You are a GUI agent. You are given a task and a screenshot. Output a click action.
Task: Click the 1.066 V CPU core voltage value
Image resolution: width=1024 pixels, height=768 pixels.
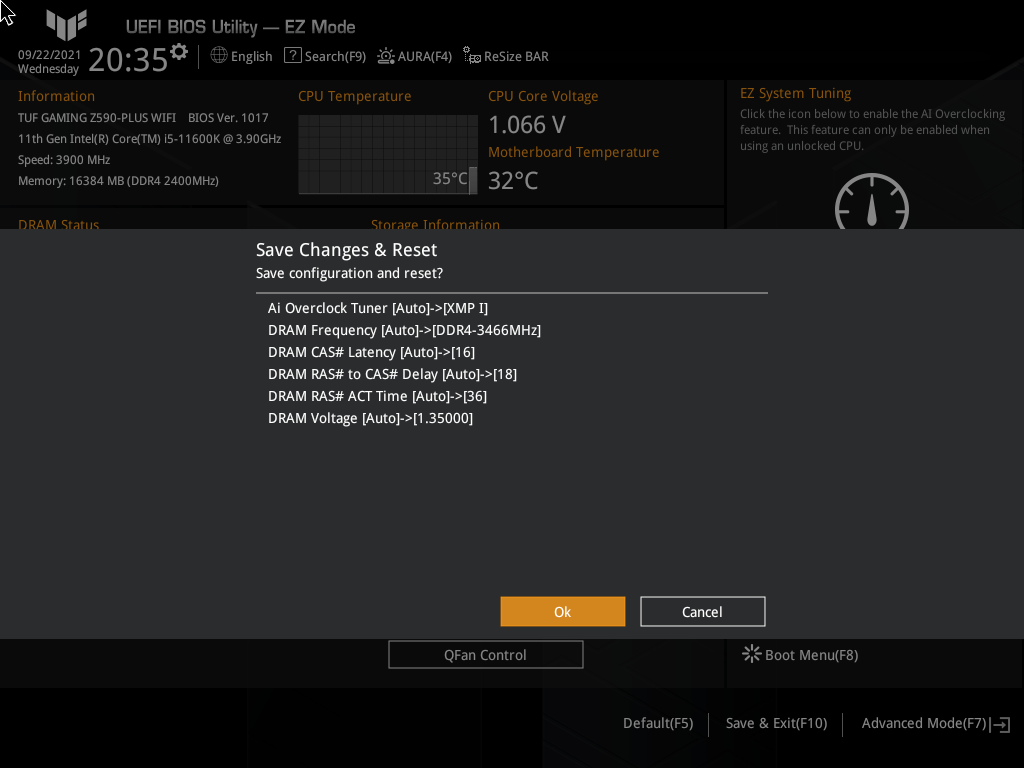click(526, 125)
